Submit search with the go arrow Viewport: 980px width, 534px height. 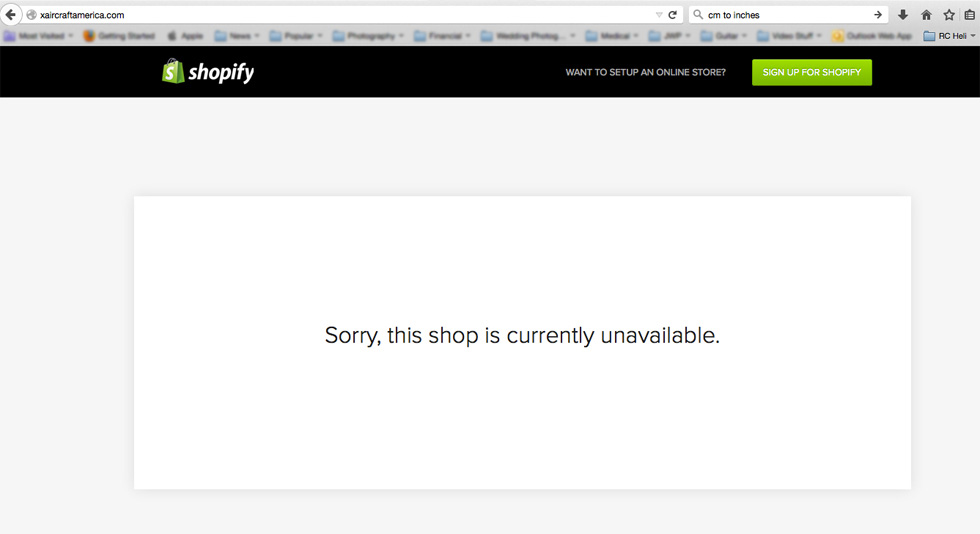click(878, 14)
